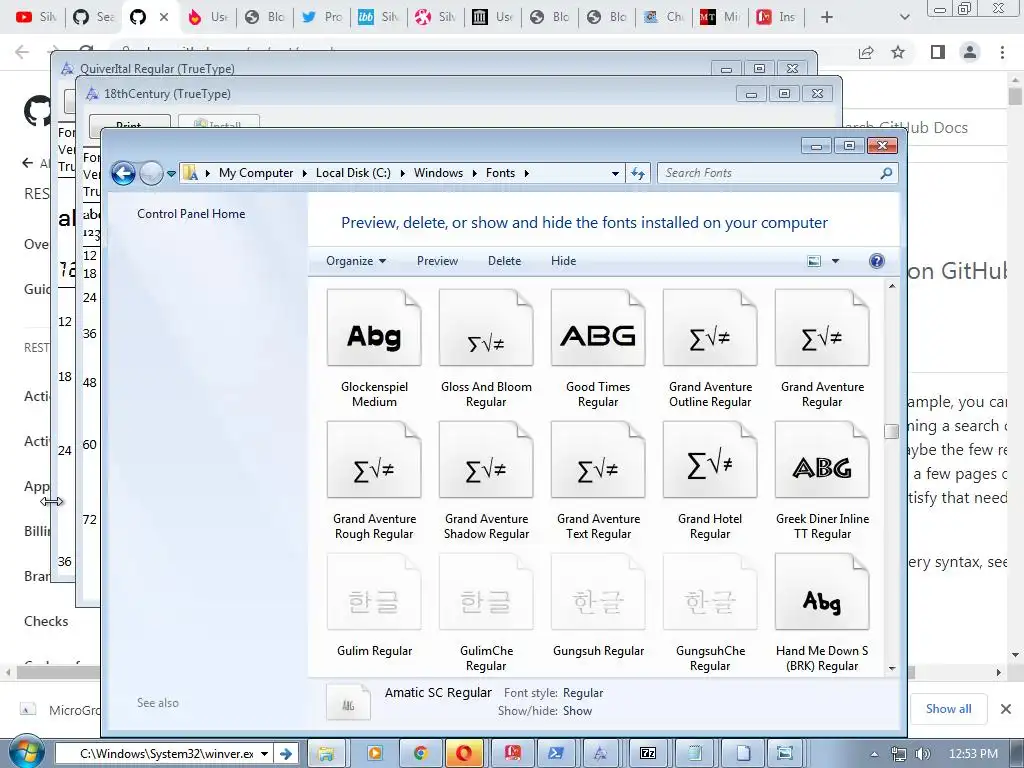Viewport: 1024px width, 768px height.
Task: Select the Gloss And Bloom Regular font
Action: 486,349
